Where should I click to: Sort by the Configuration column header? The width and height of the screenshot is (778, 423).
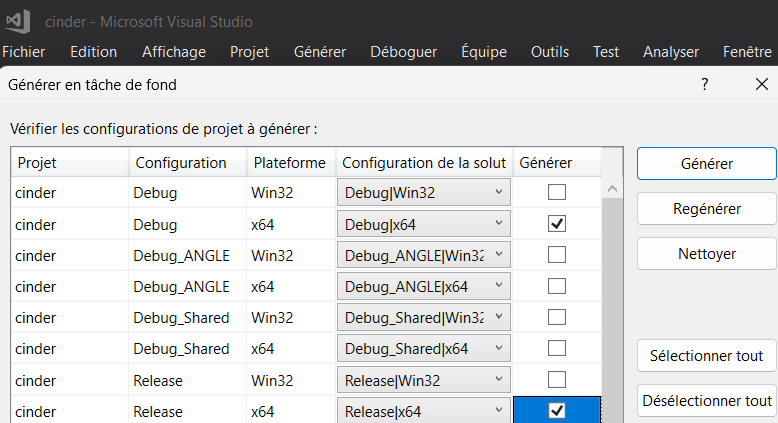tap(188, 163)
